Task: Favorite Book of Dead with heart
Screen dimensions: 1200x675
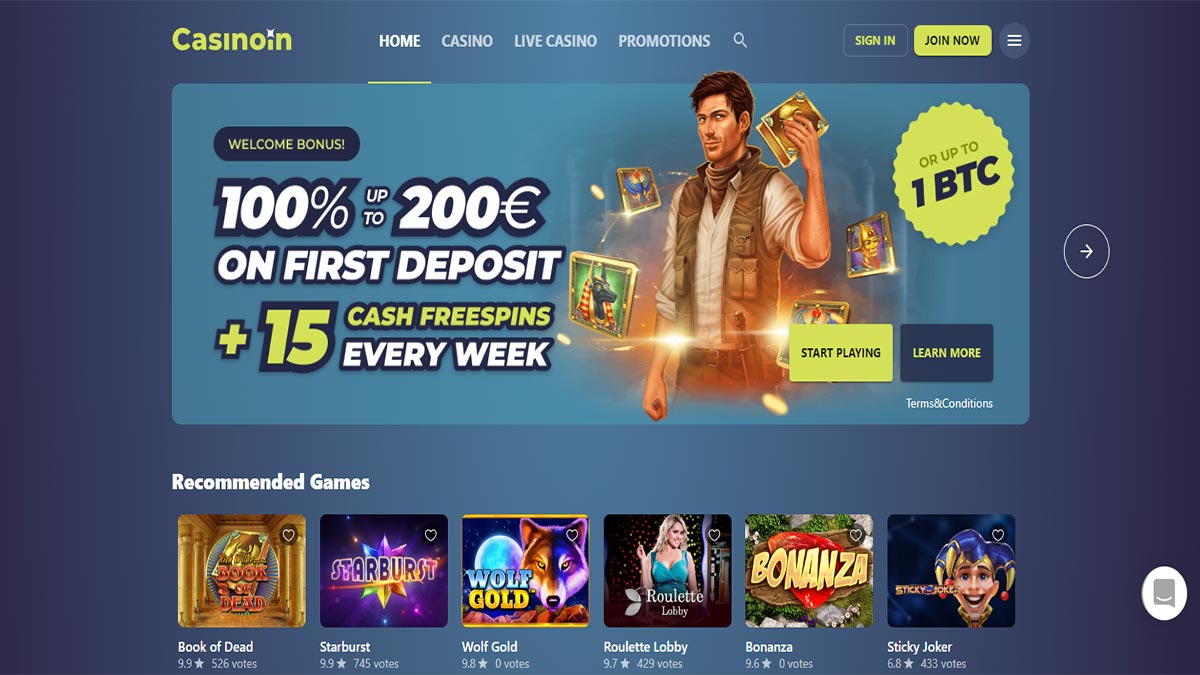Action: [289, 535]
